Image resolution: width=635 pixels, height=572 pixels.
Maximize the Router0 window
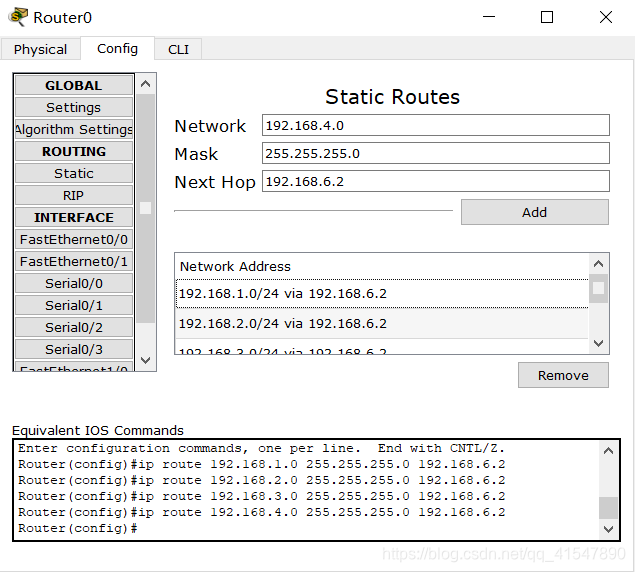[547, 17]
